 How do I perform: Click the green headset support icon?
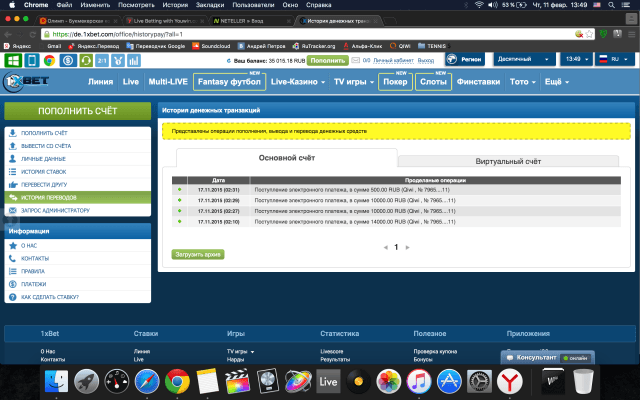86,60
